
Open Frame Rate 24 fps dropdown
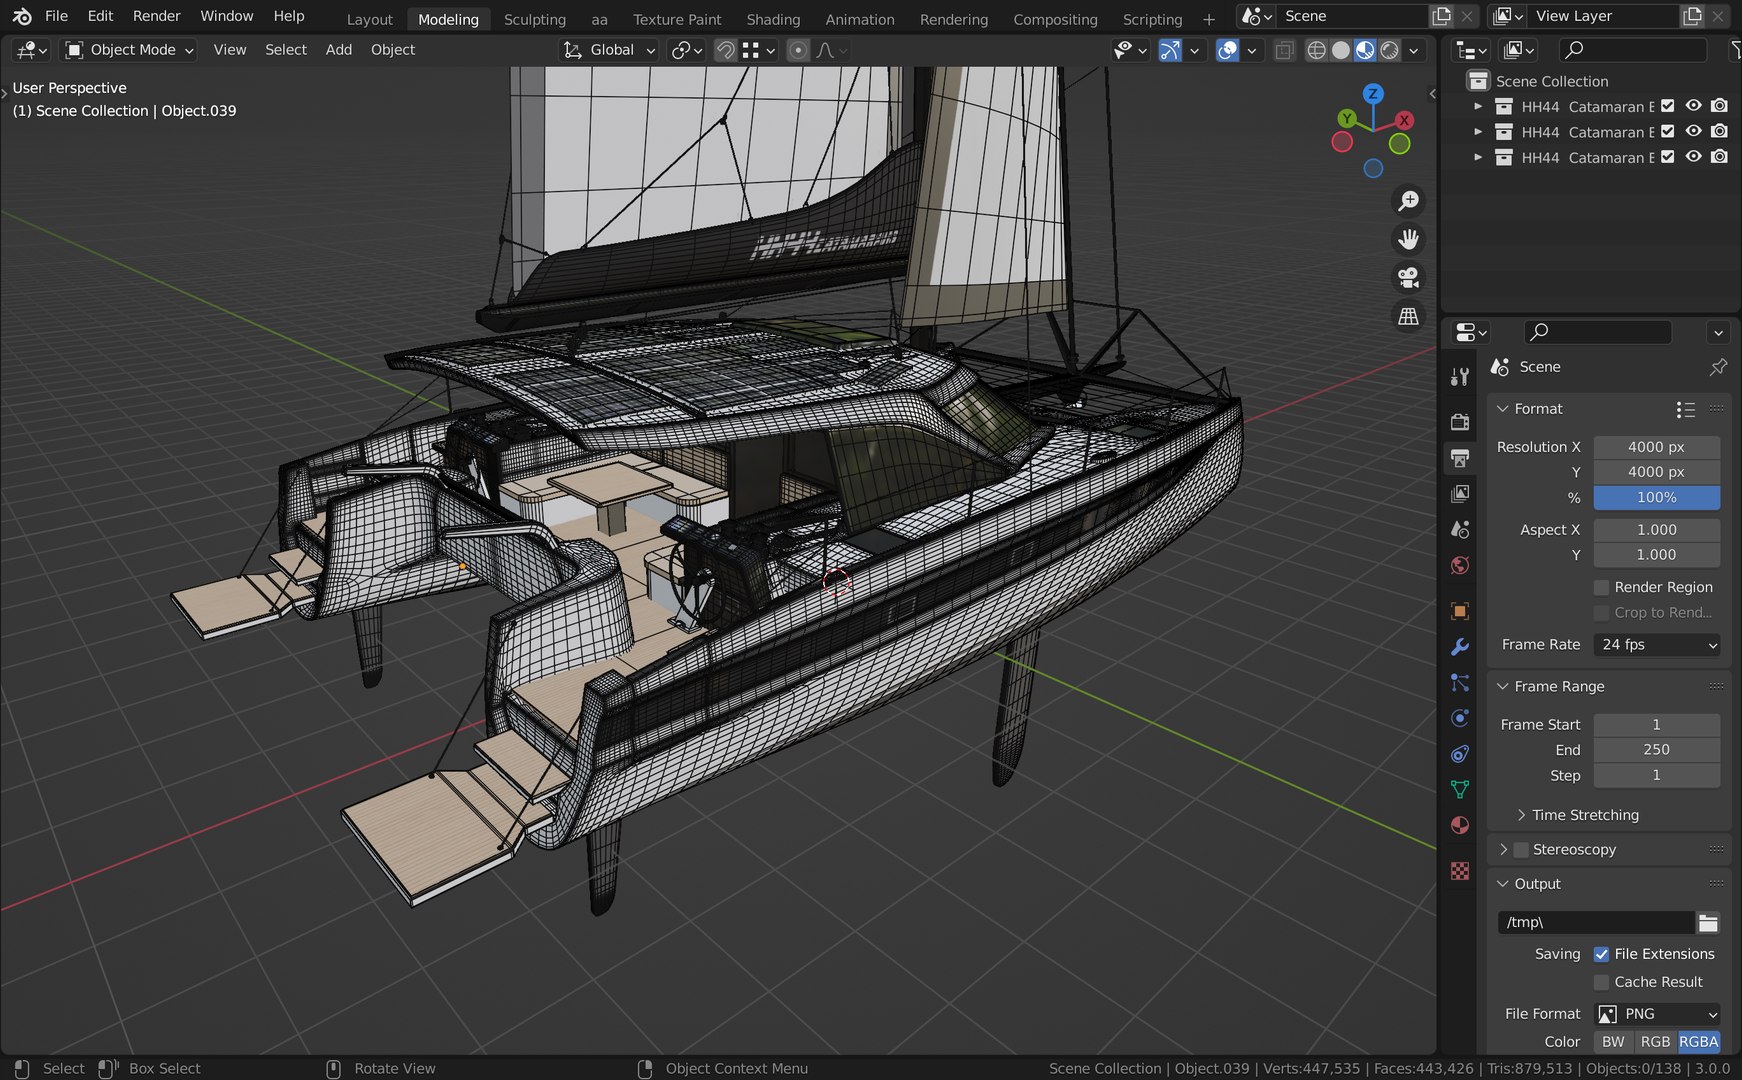point(1657,645)
